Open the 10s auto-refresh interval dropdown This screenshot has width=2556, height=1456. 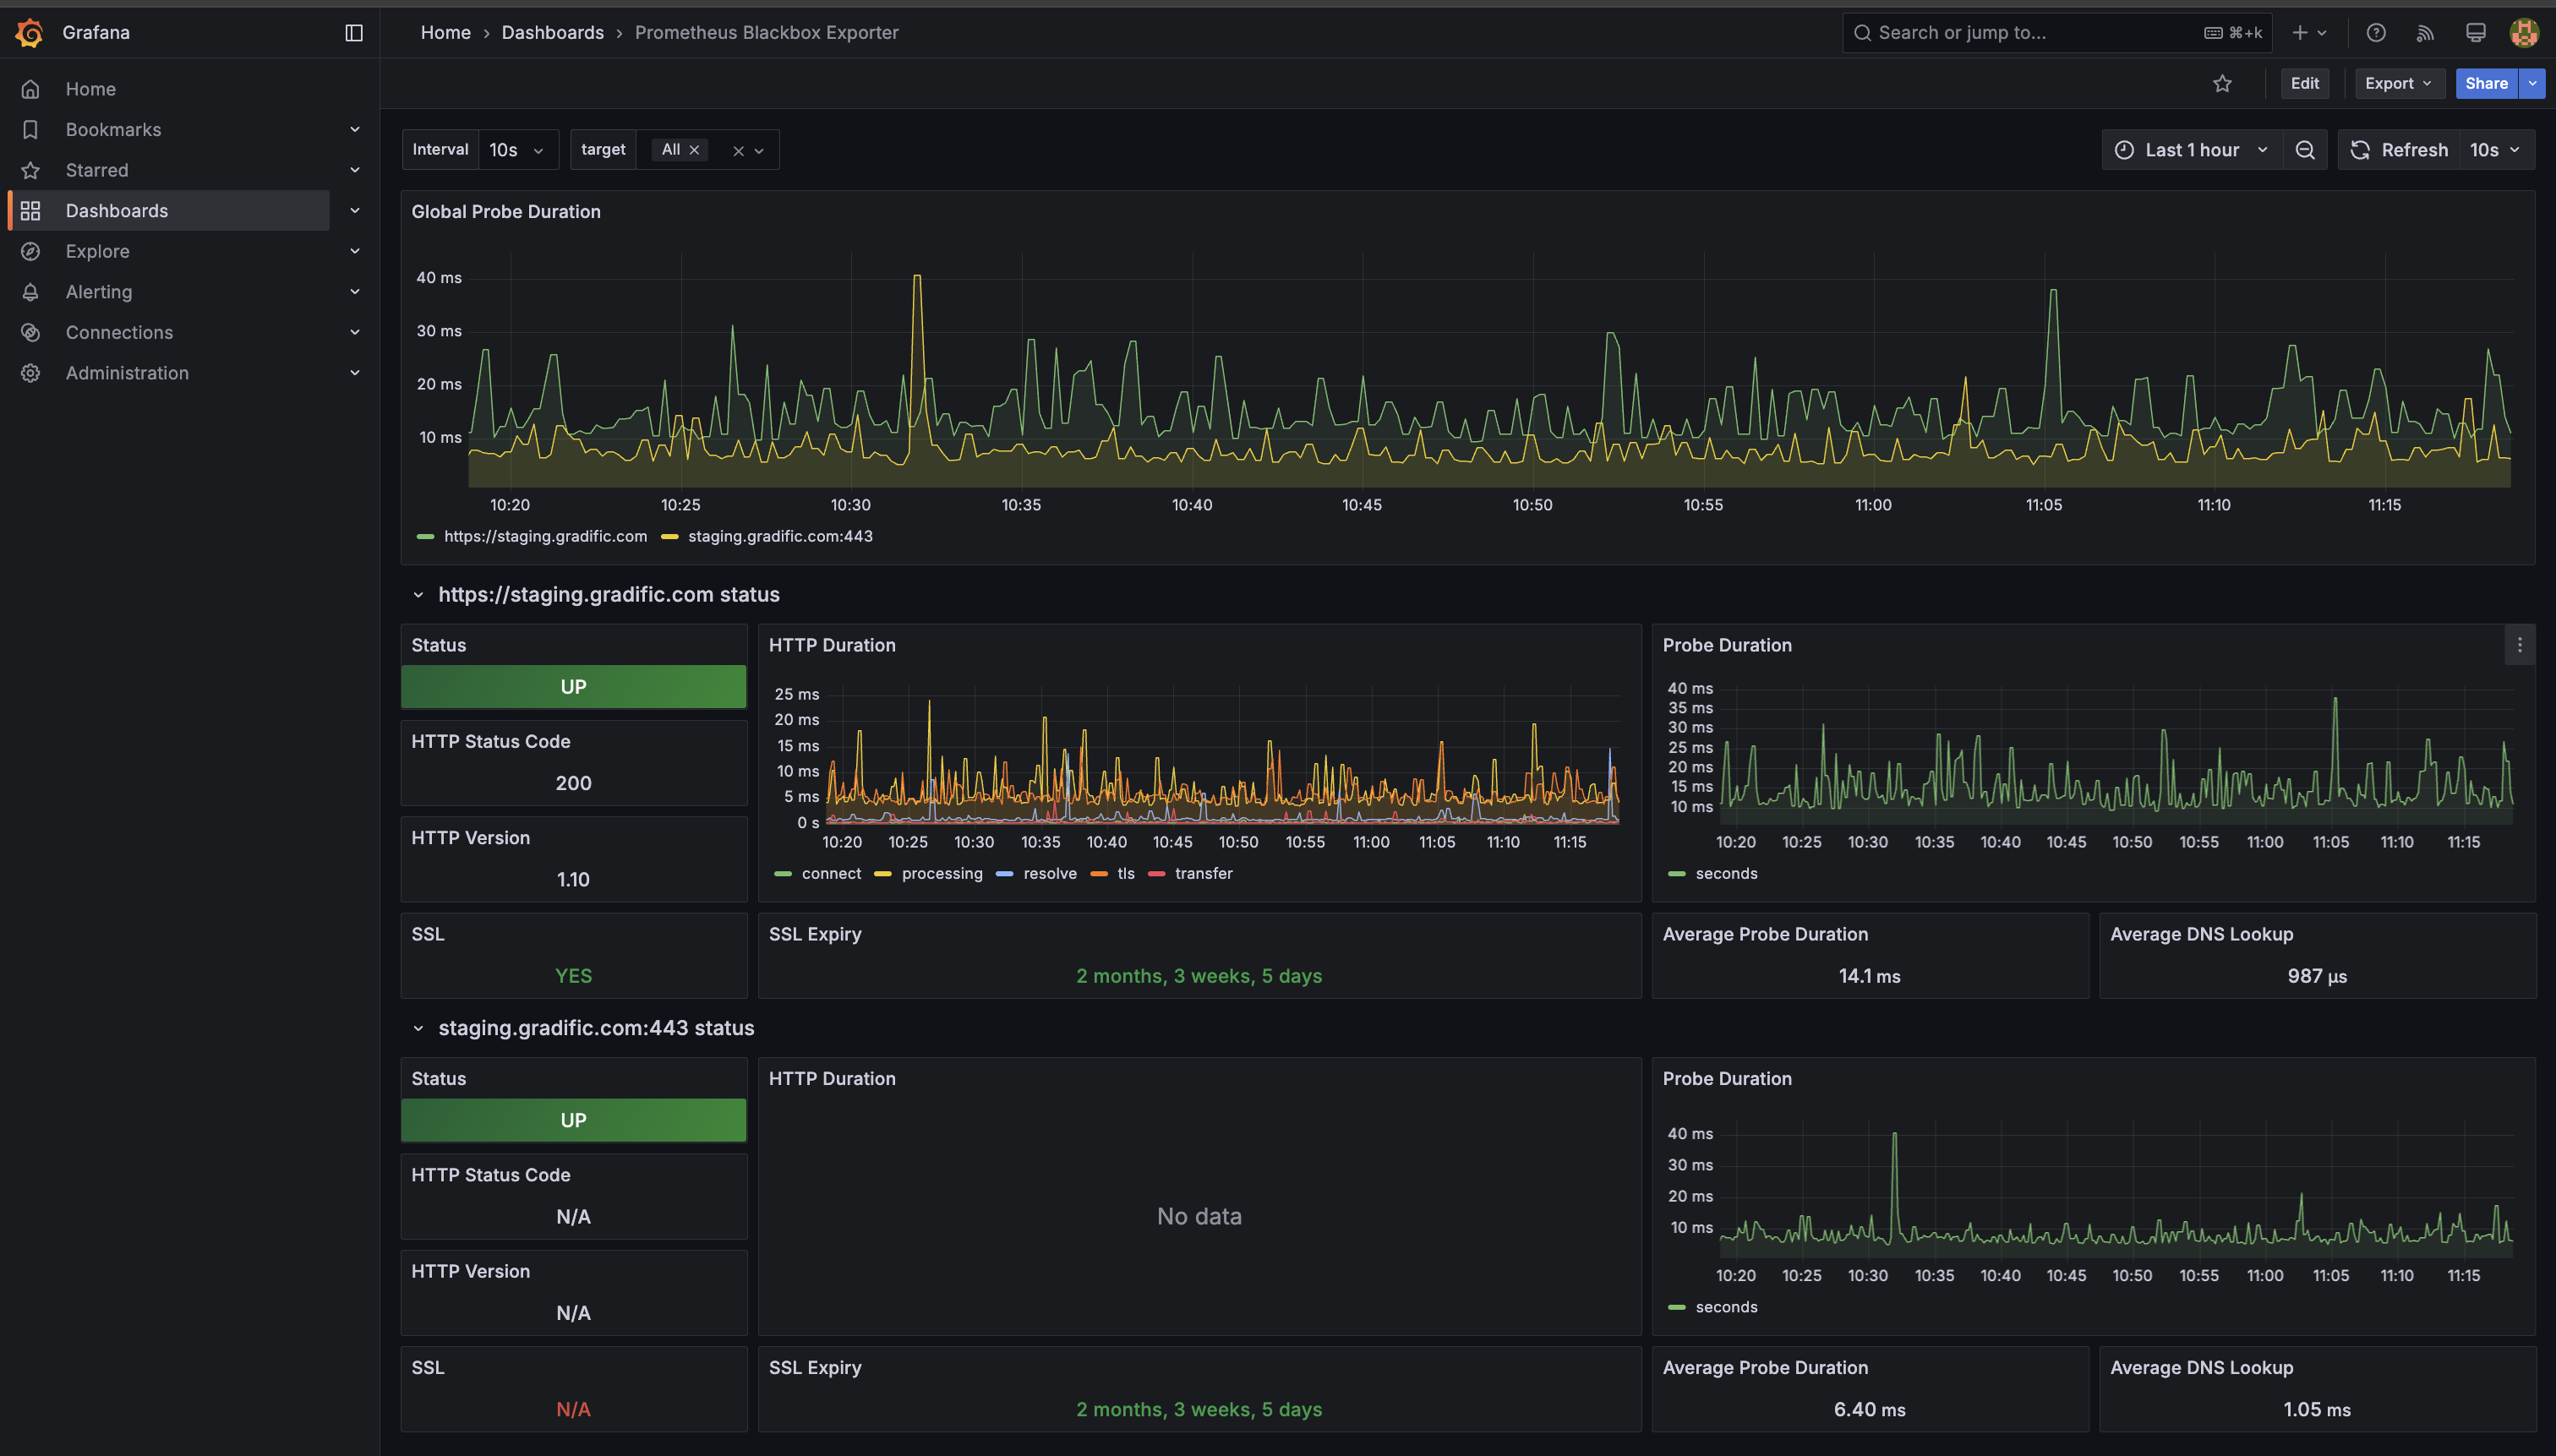pos(2496,150)
